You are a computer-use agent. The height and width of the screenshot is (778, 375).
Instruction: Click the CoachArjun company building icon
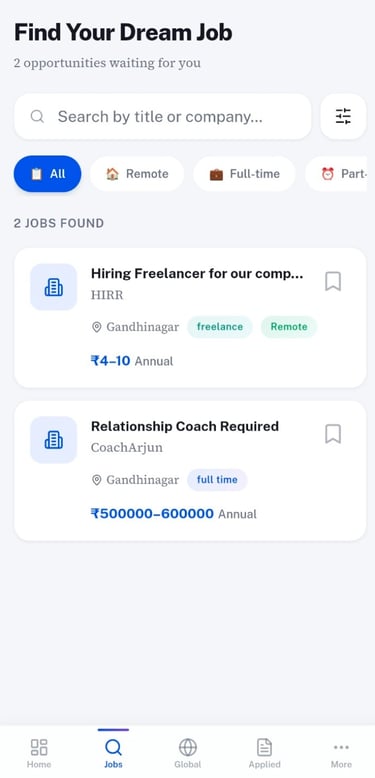[x=54, y=440]
